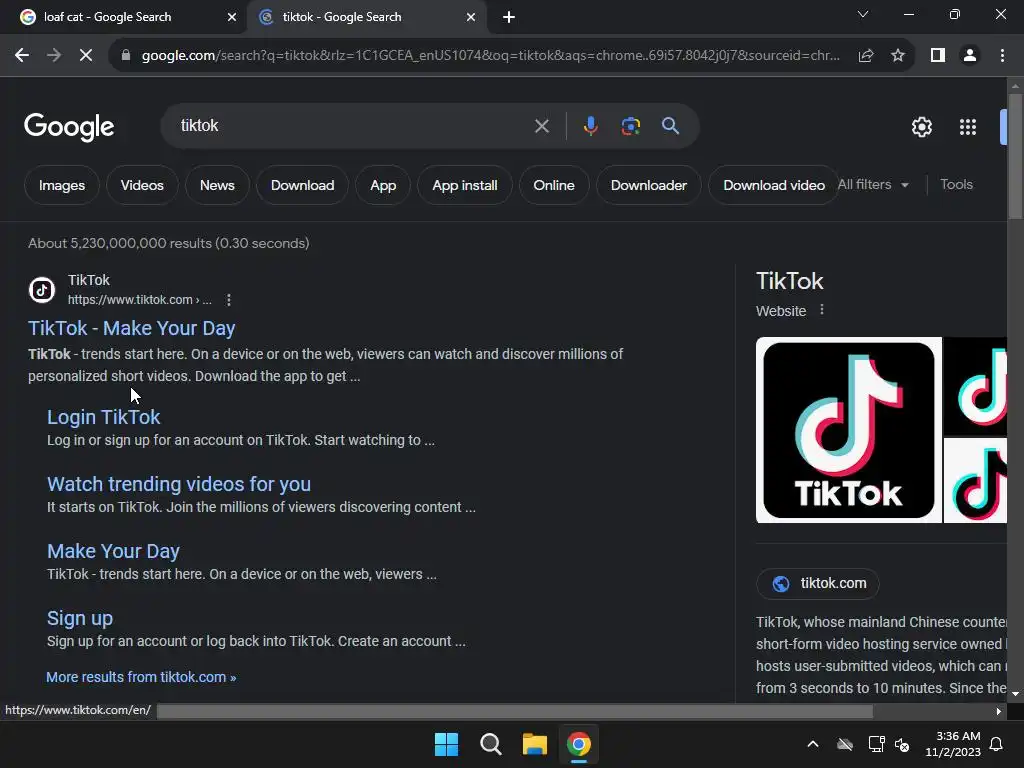Click More results from tiktok.com

[141, 677]
